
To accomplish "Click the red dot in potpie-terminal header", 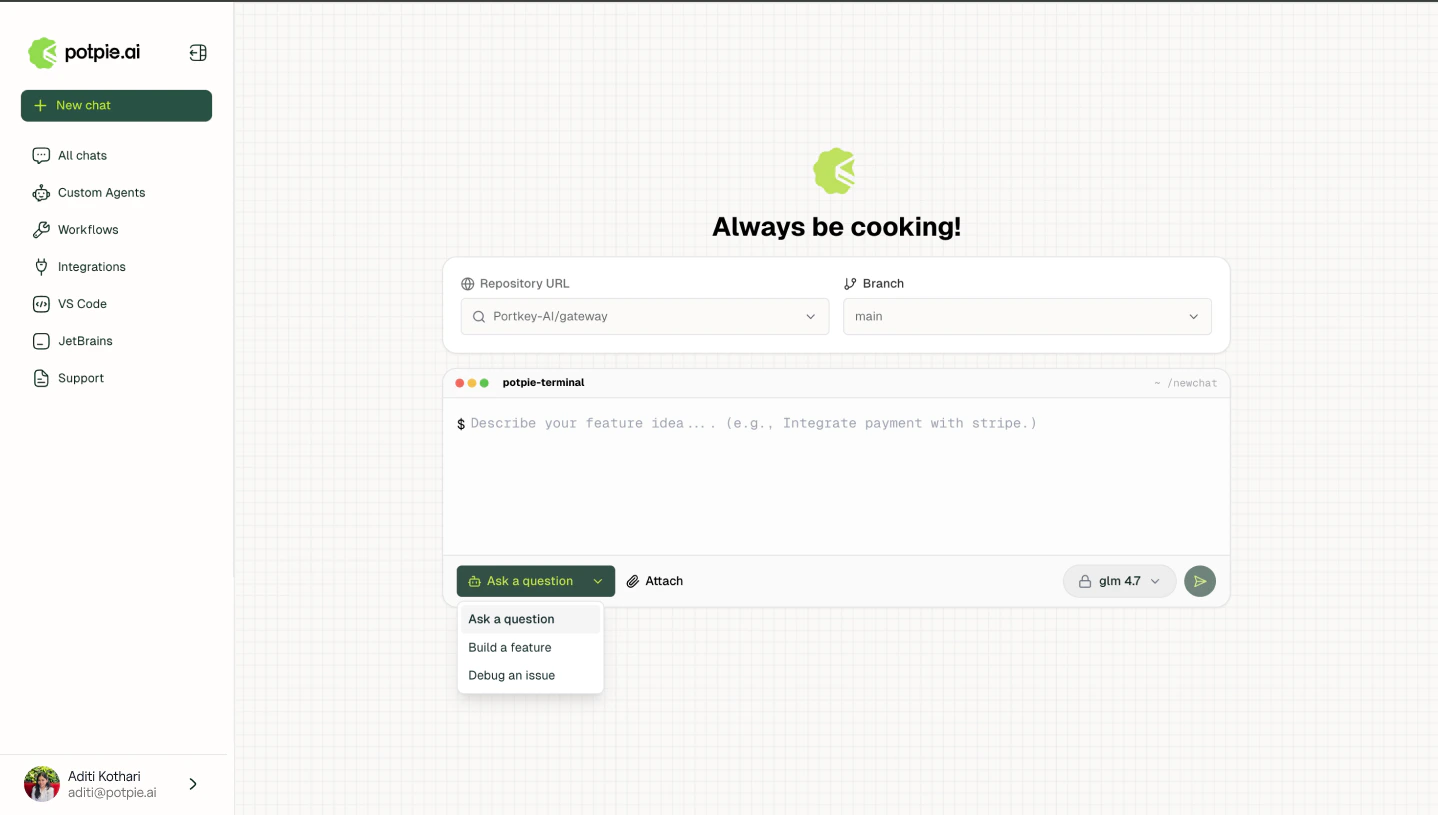I will [460, 383].
